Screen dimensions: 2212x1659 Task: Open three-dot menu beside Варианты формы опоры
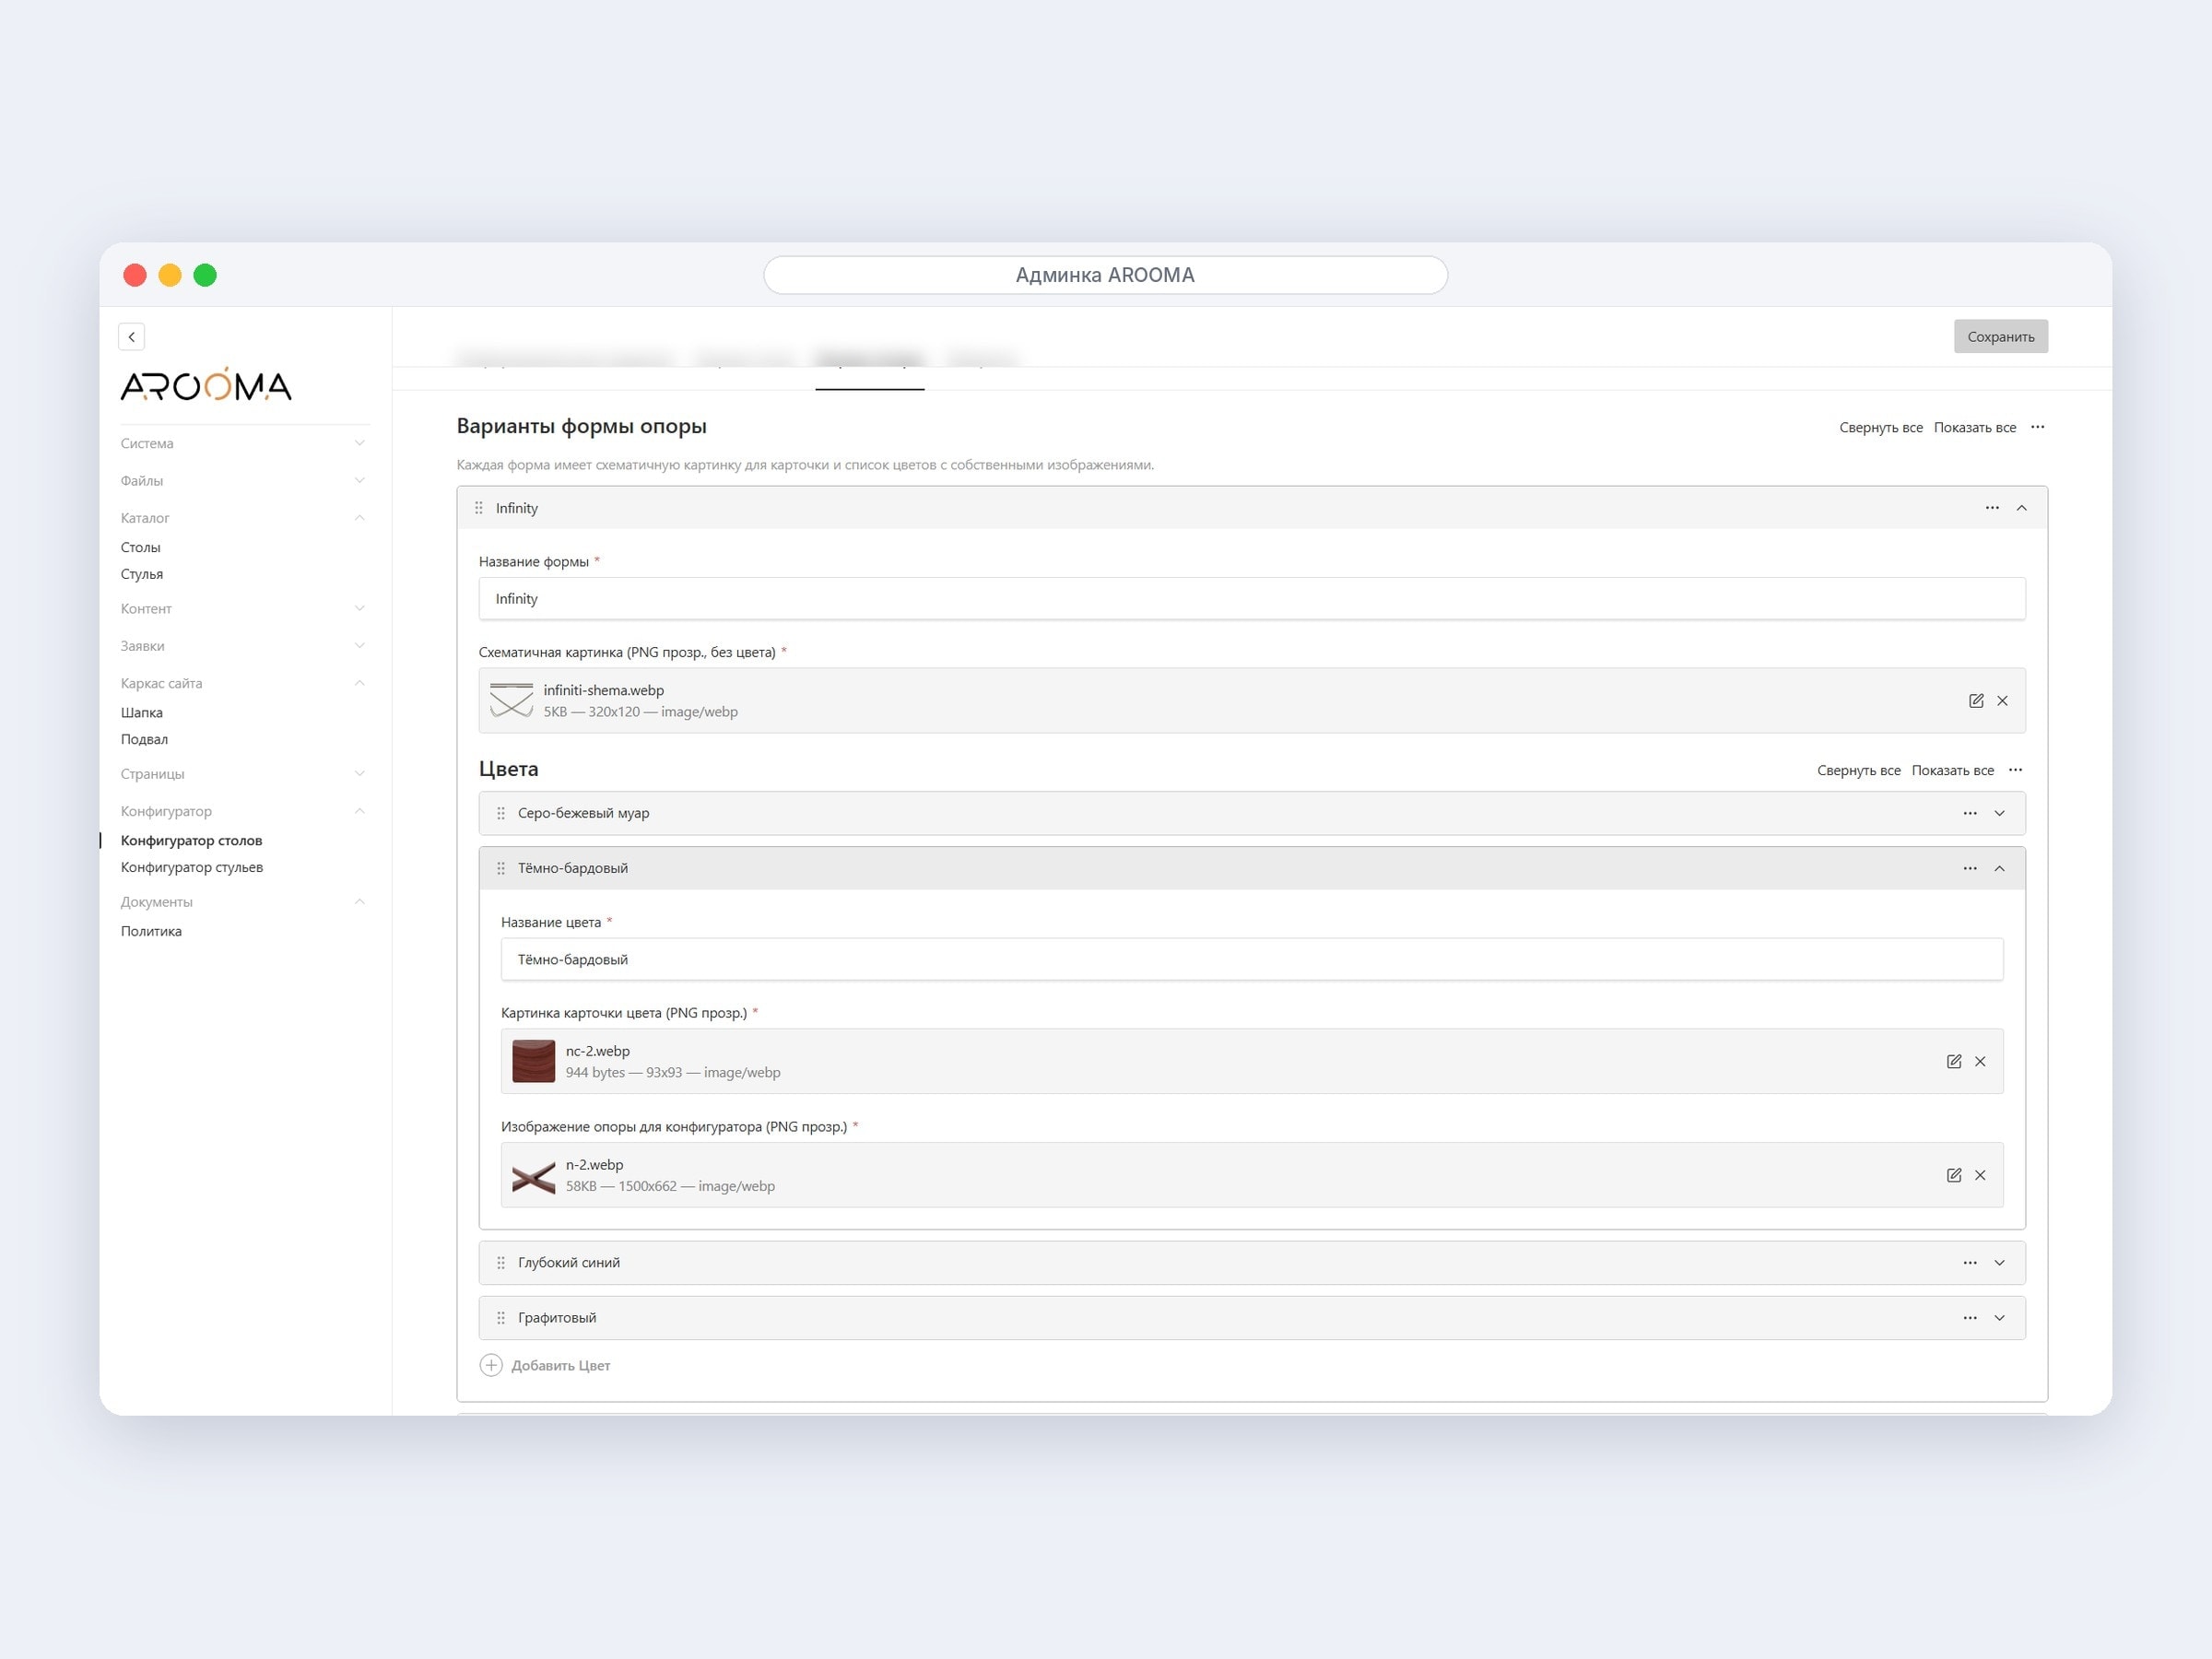2038,427
